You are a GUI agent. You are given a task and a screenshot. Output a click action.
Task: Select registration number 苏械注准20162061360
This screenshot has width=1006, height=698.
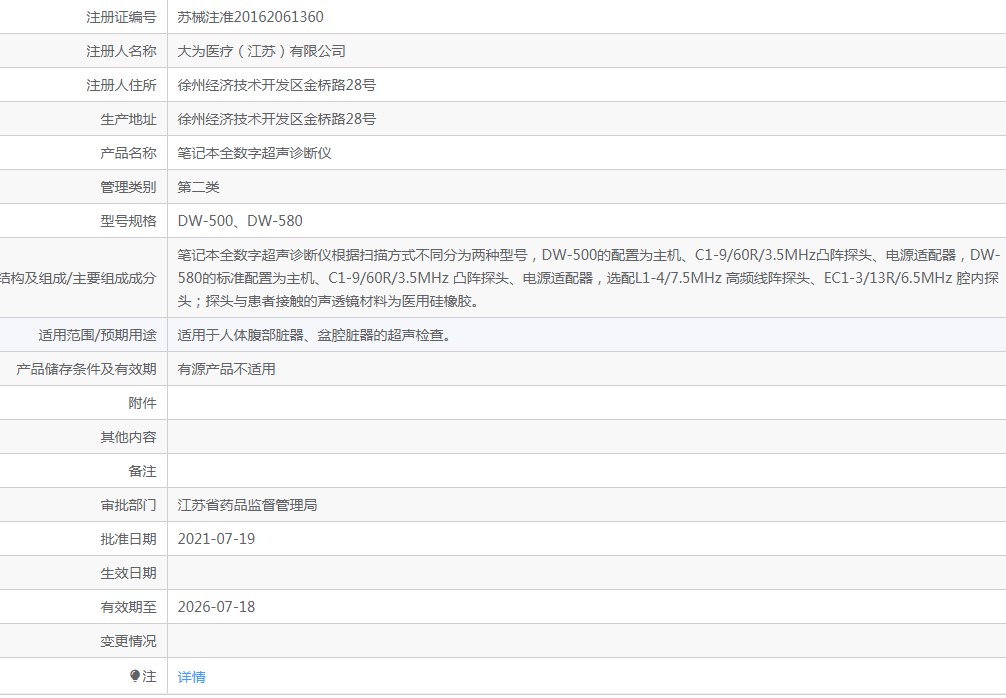[x=250, y=17]
